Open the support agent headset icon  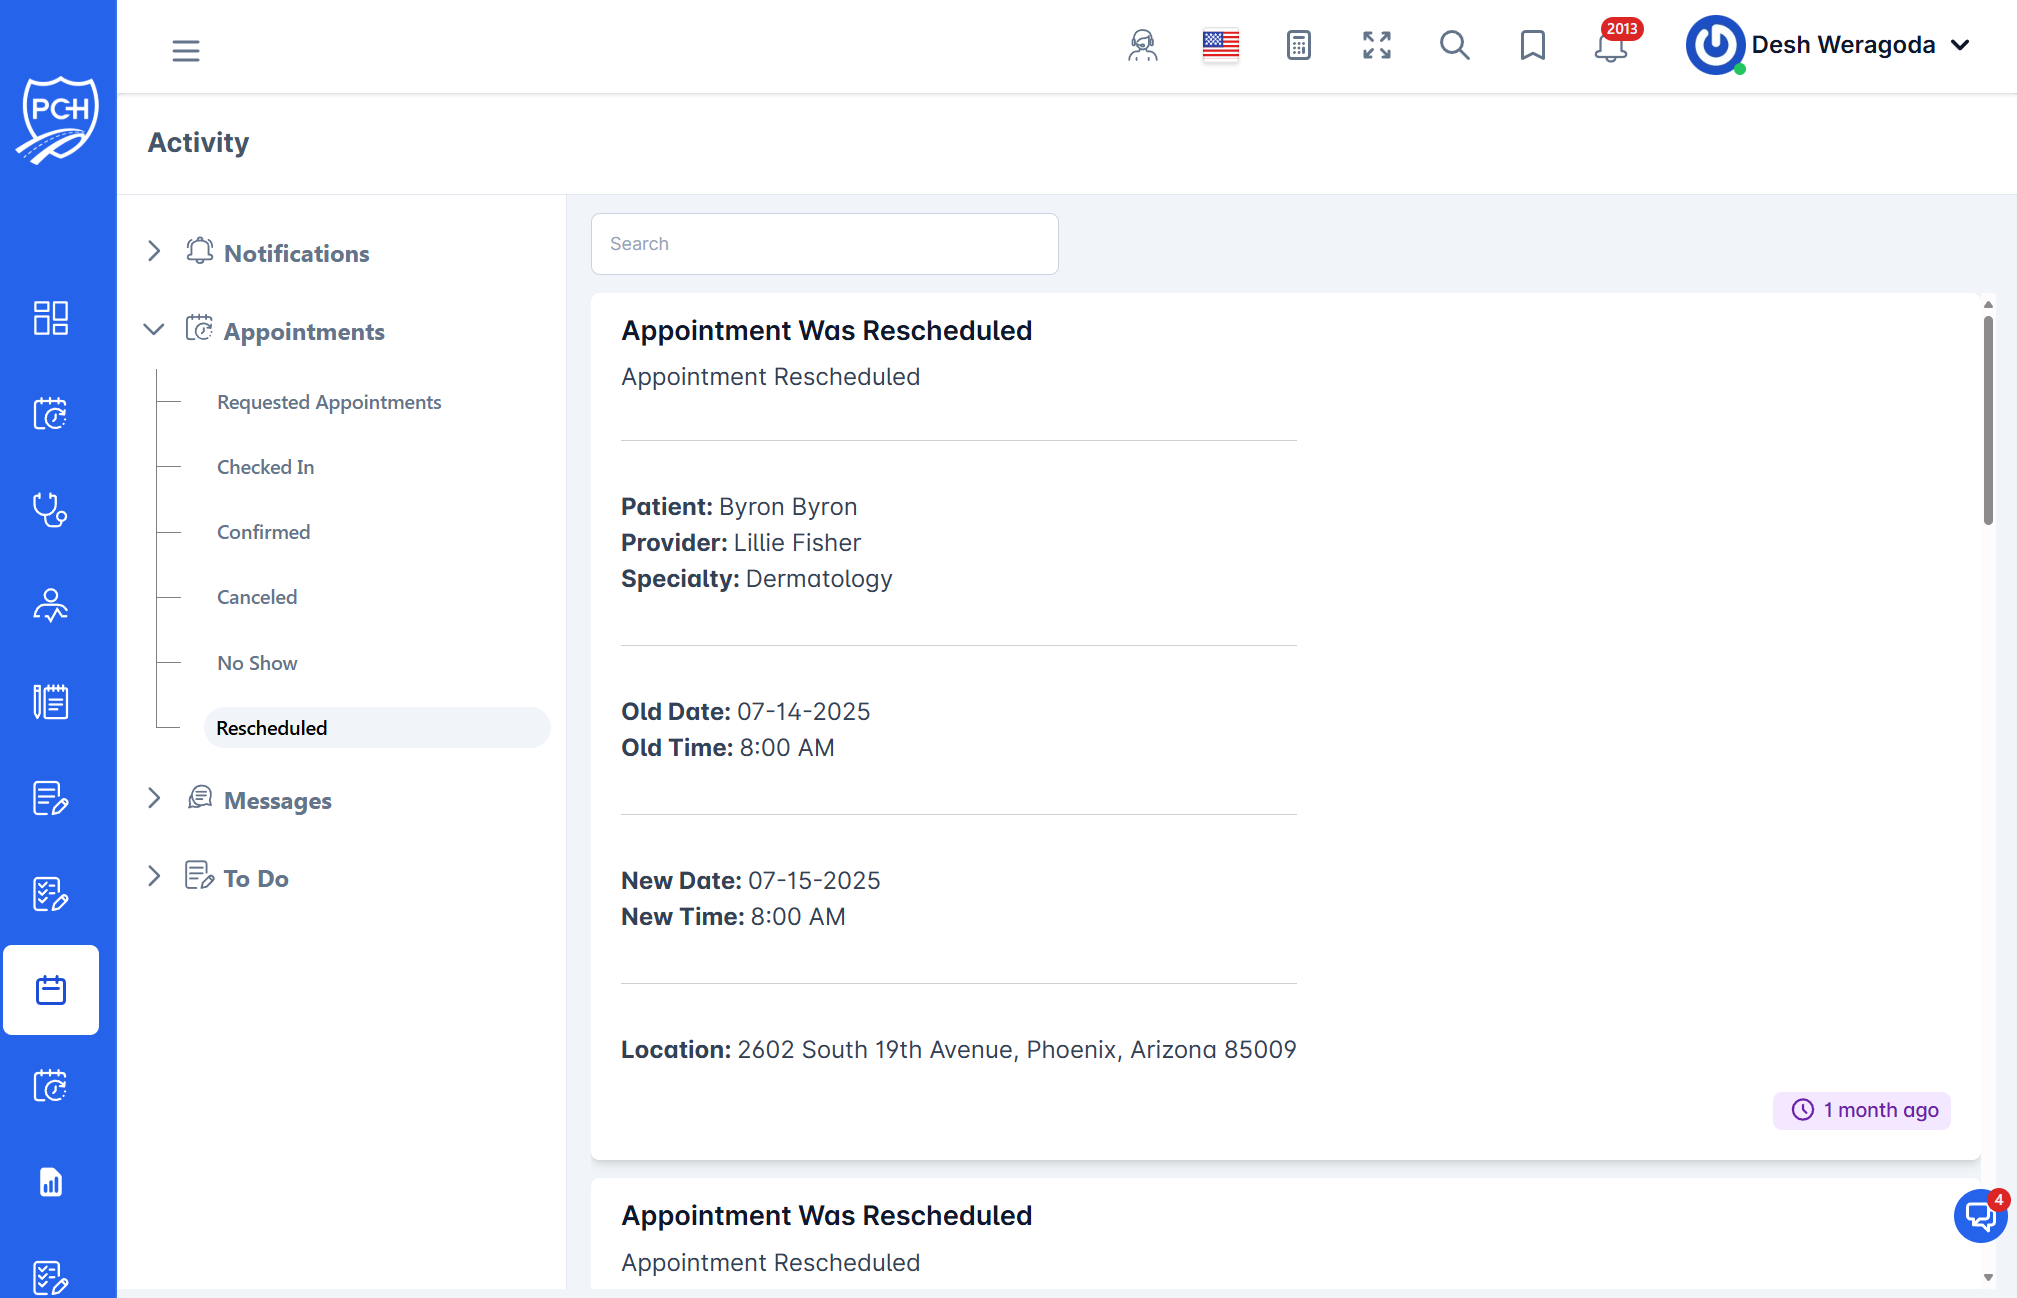pyautogui.click(x=1142, y=46)
